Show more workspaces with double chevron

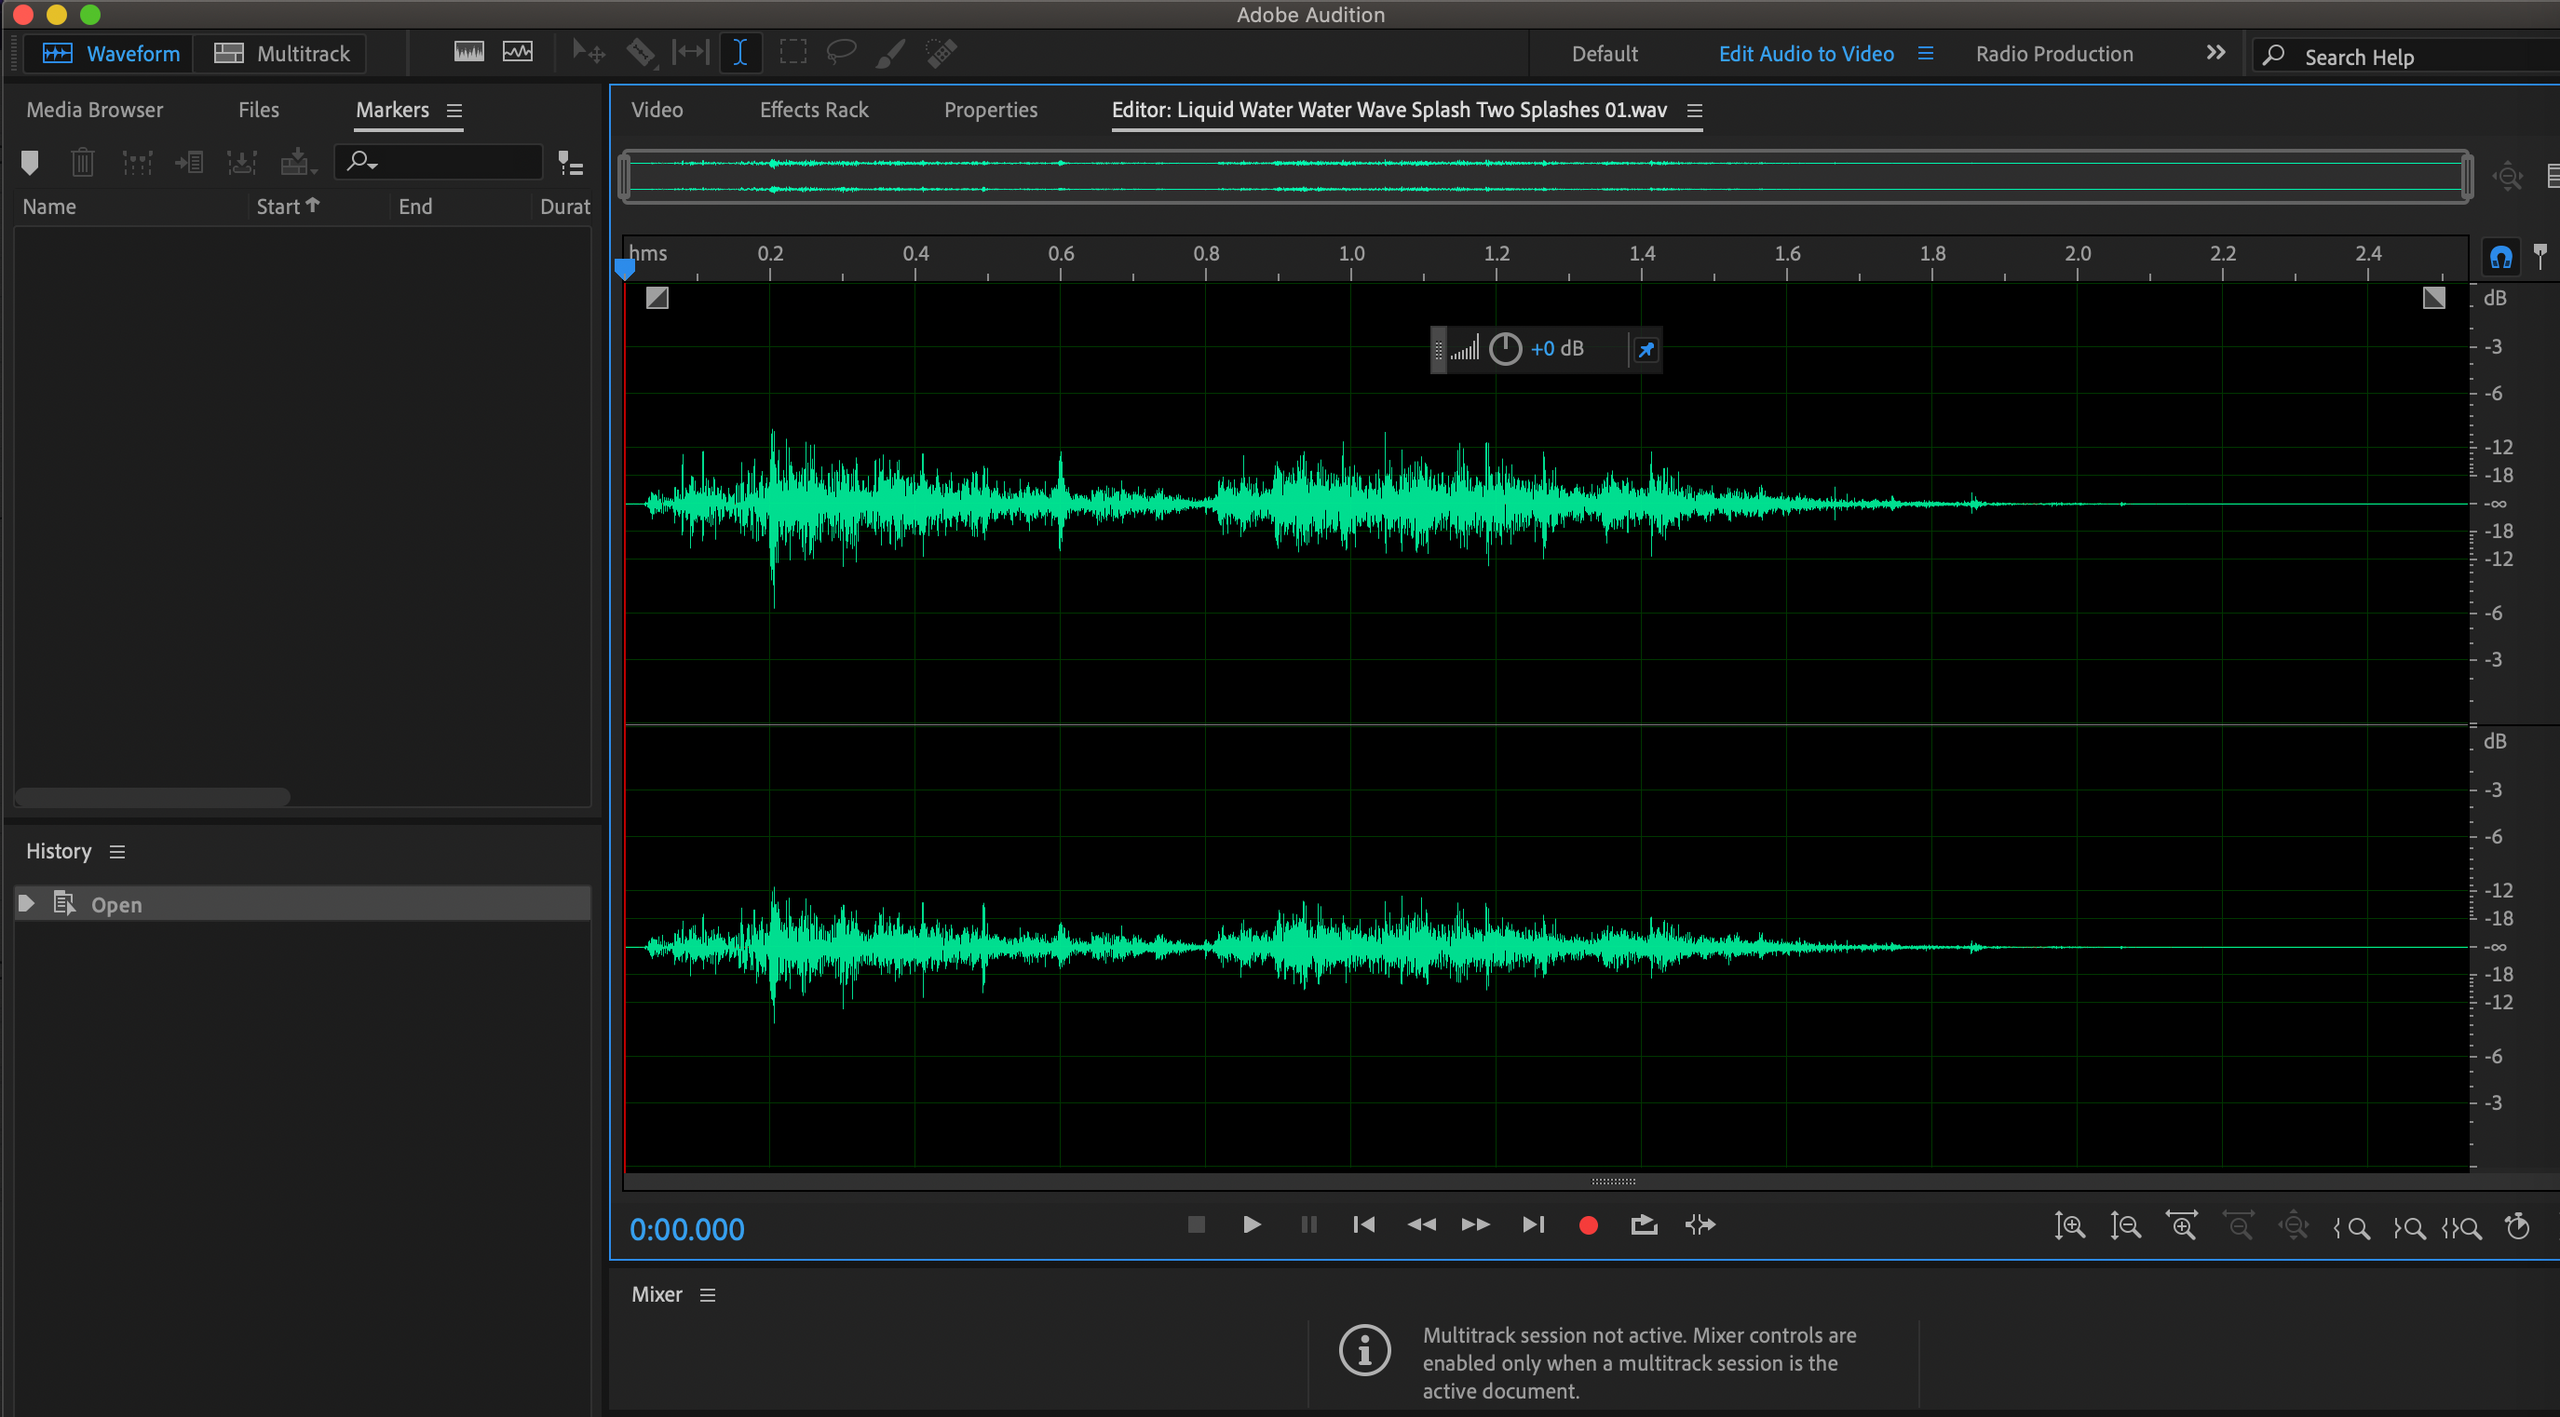pos(2215,53)
